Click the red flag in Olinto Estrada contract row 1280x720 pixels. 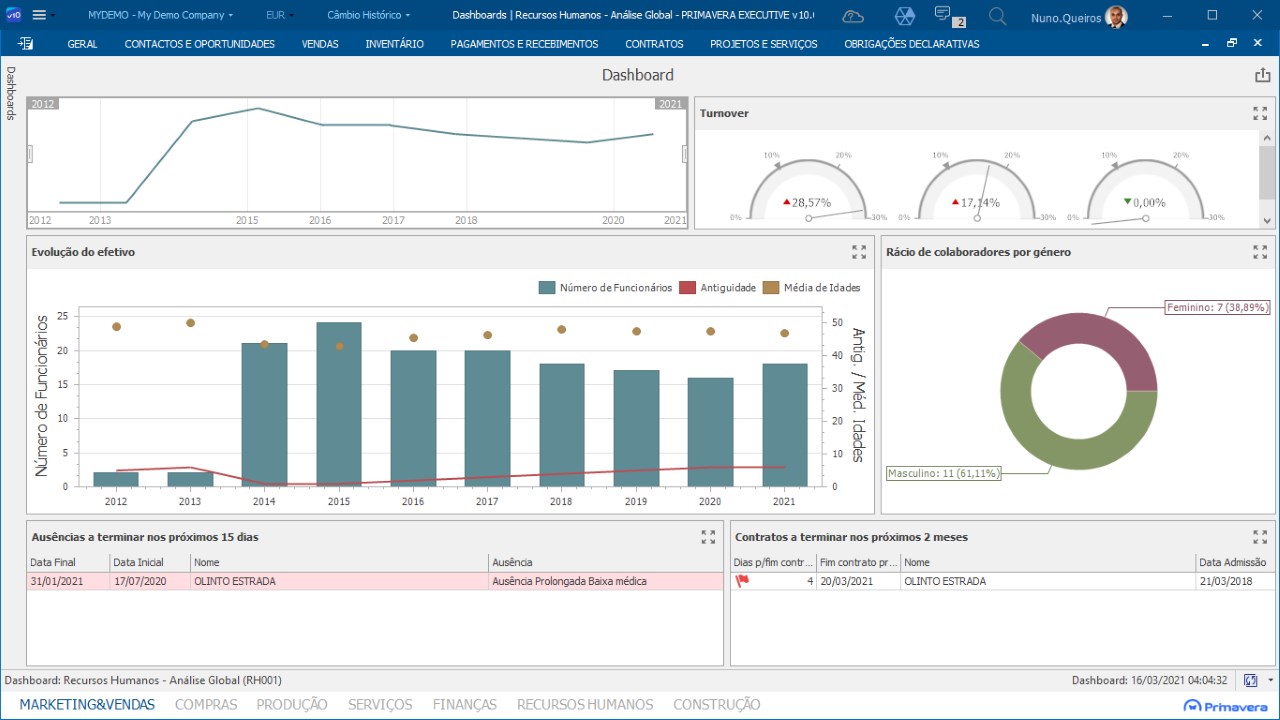tap(743, 581)
